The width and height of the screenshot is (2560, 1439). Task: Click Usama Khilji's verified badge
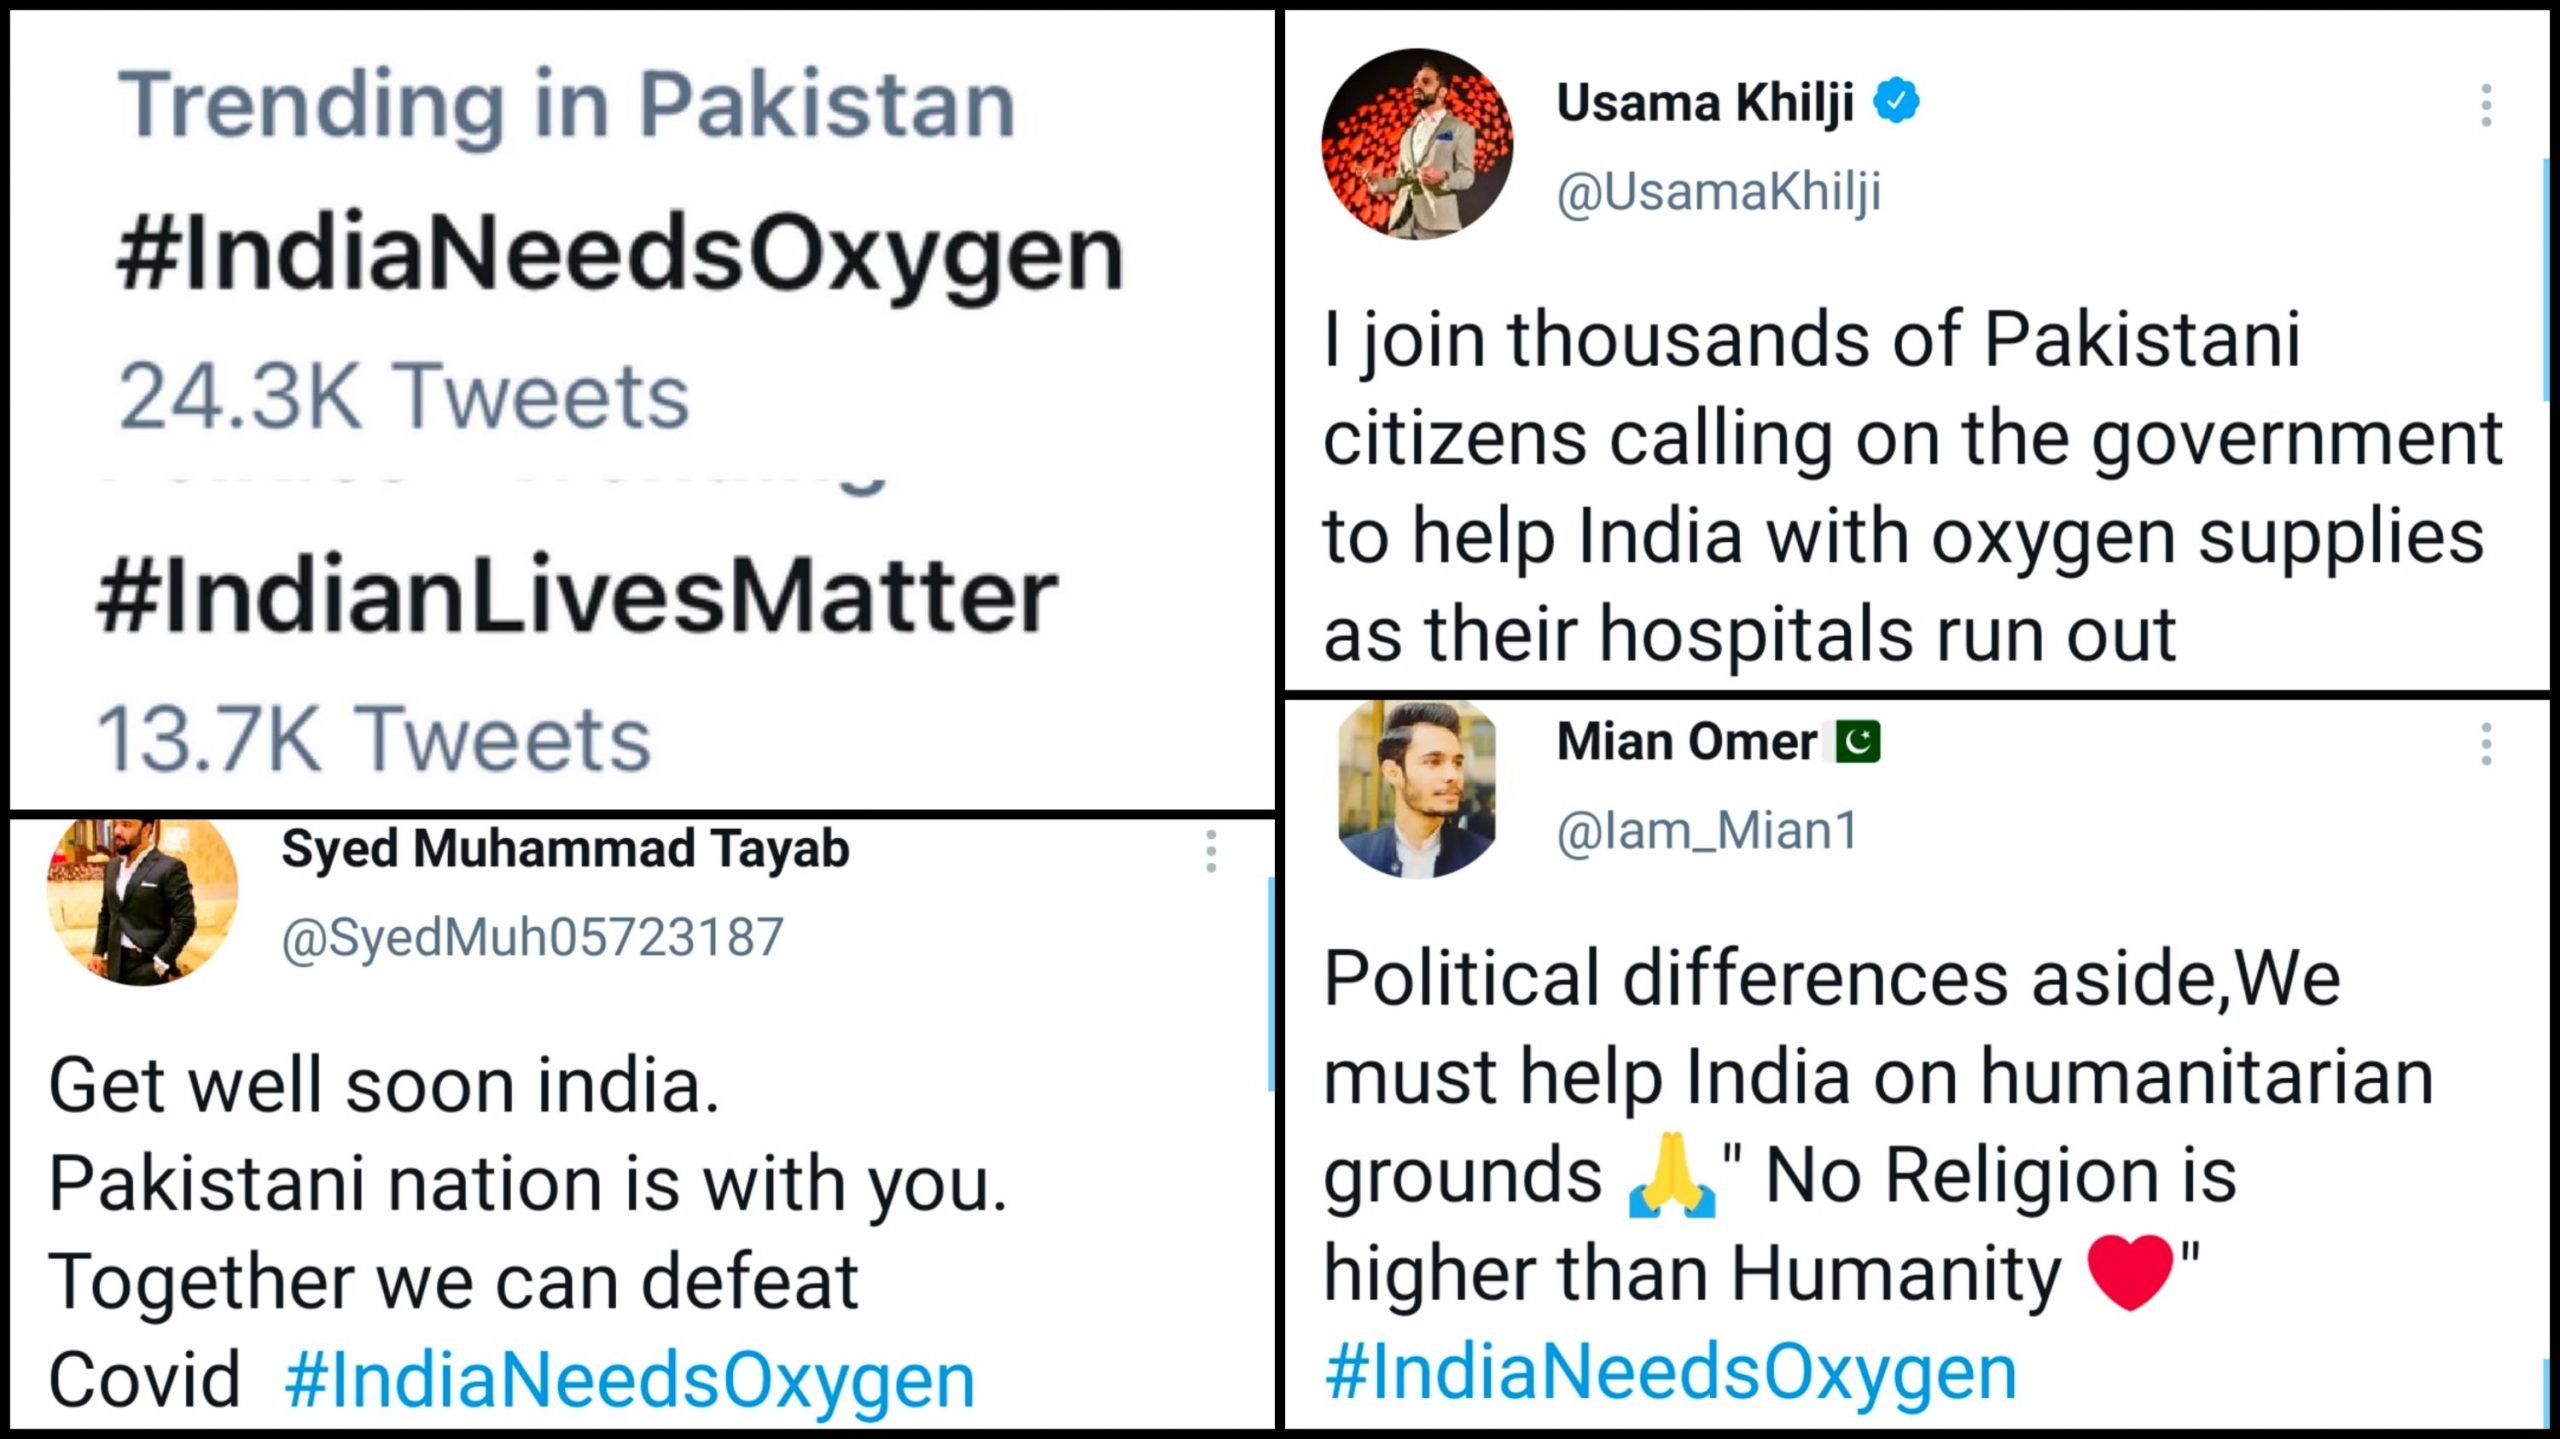point(1896,102)
